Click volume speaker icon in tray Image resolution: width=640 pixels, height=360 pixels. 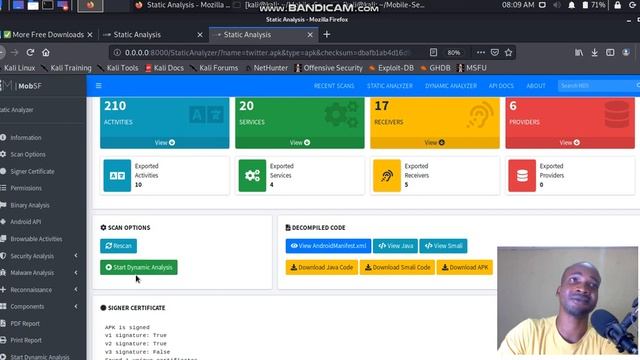(x=557, y=5)
